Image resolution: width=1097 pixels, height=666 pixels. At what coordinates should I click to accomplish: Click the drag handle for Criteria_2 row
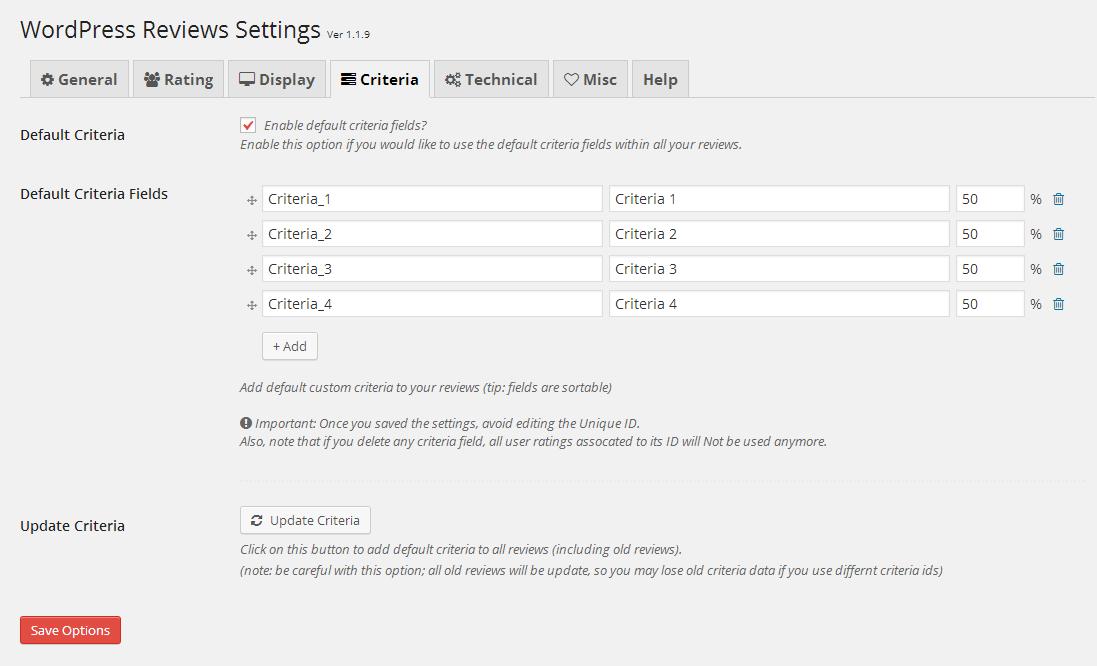click(252, 236)
